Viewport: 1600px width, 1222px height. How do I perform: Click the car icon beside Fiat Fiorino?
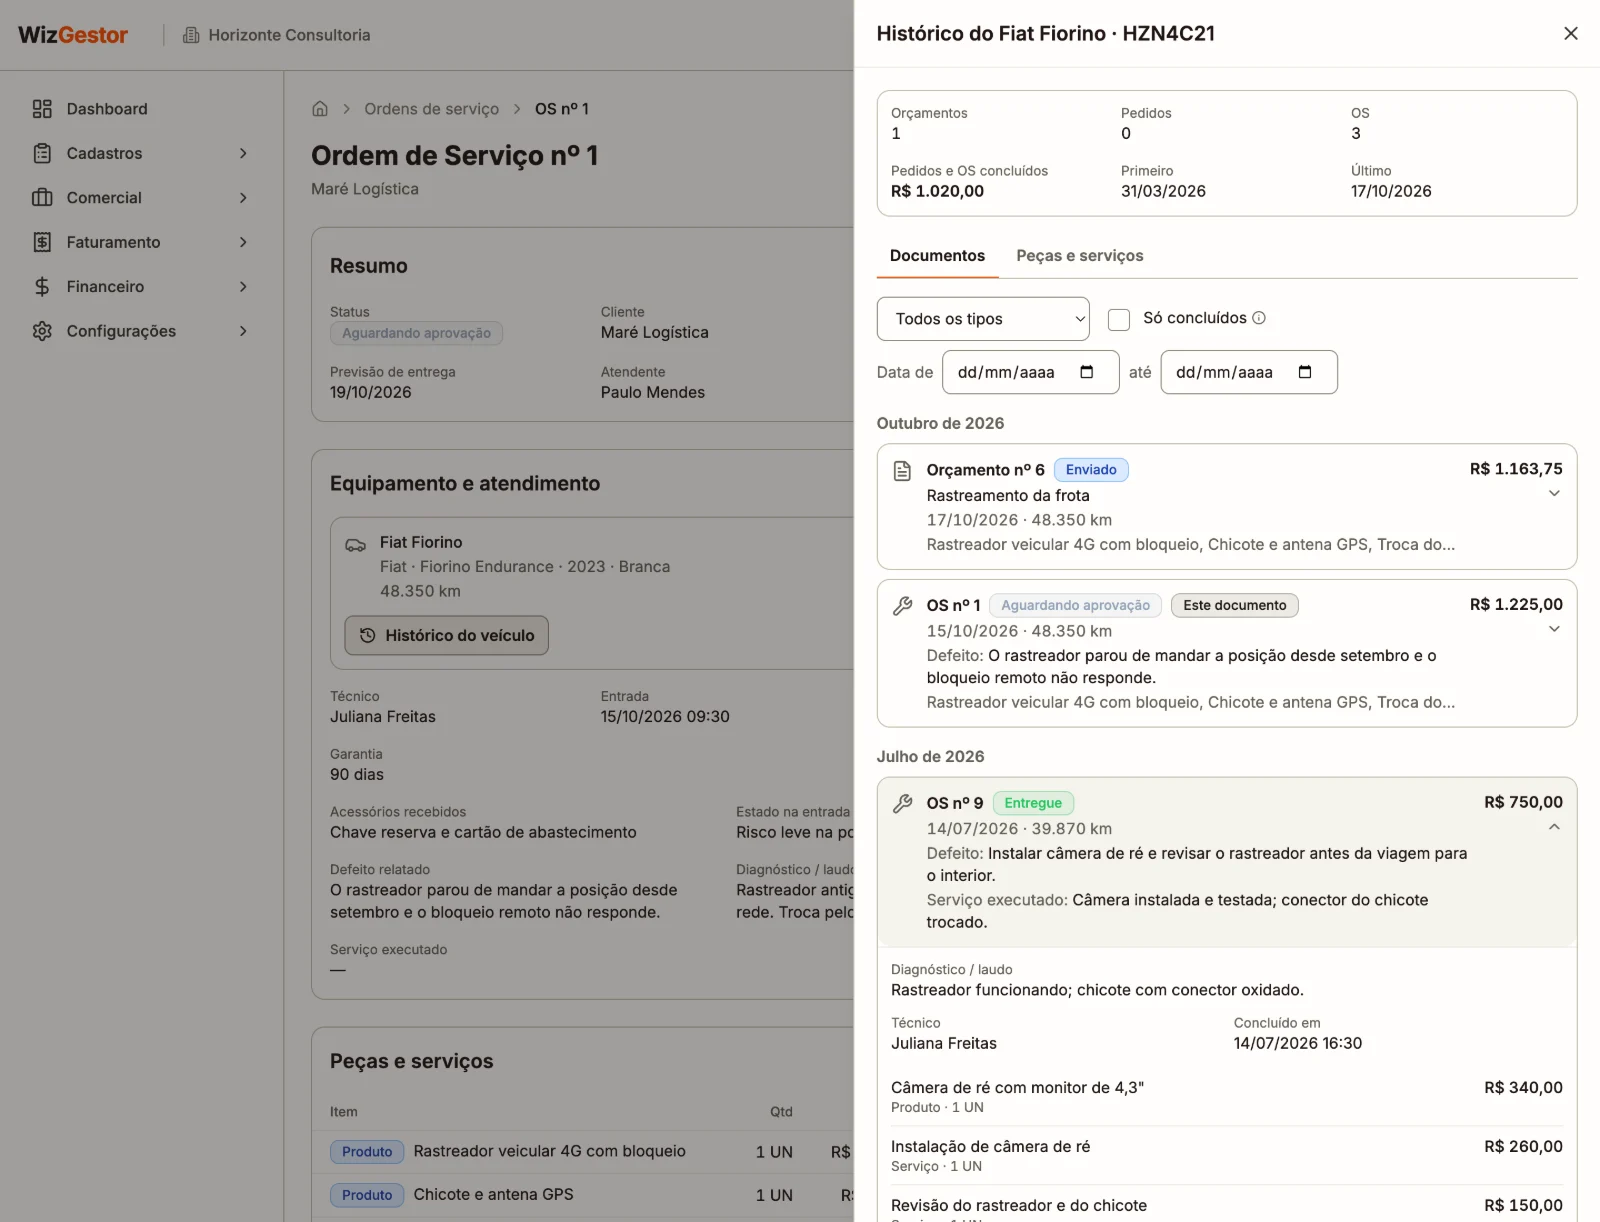click(x=356, y=545)
